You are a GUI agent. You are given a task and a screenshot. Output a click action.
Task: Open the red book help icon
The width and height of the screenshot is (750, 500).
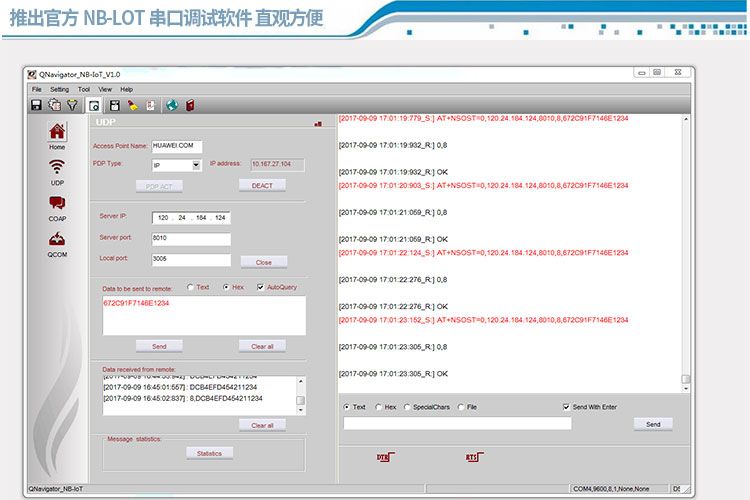tap(190, 105)
